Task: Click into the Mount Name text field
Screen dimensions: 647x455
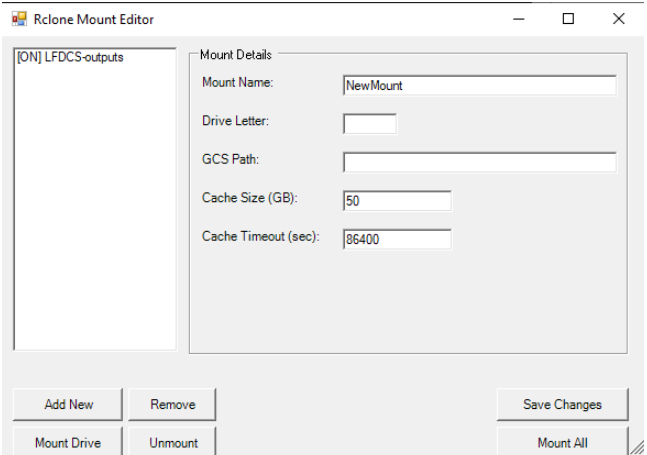Action: tap(479, 86)
